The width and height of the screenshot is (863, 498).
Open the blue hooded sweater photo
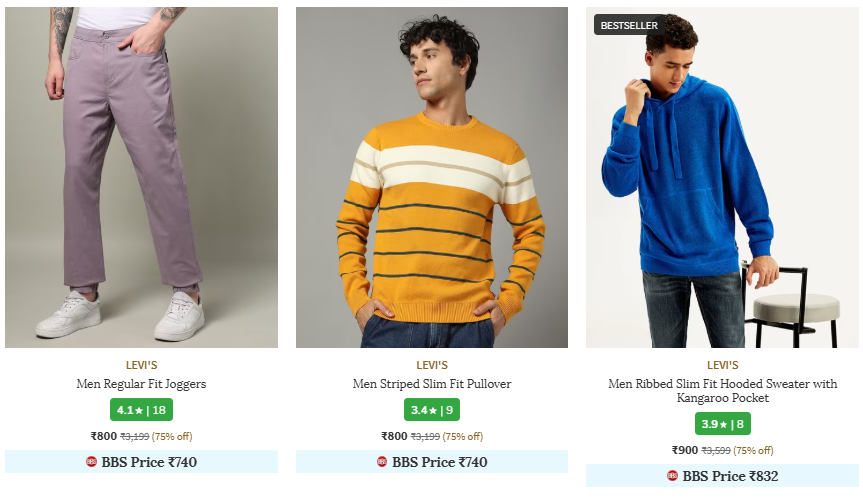coord(722,178)
